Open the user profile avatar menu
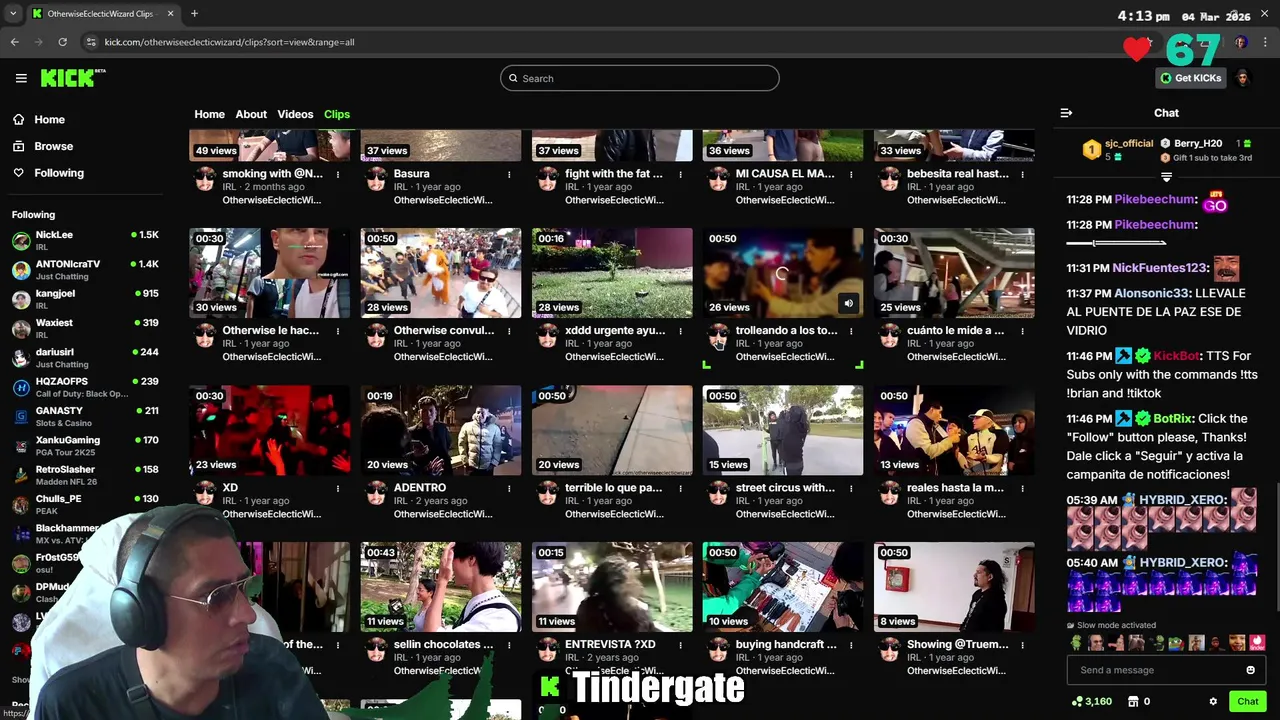Image resolution: width=1280 pixels, height=720 pixels. [x=1243, y=78]
